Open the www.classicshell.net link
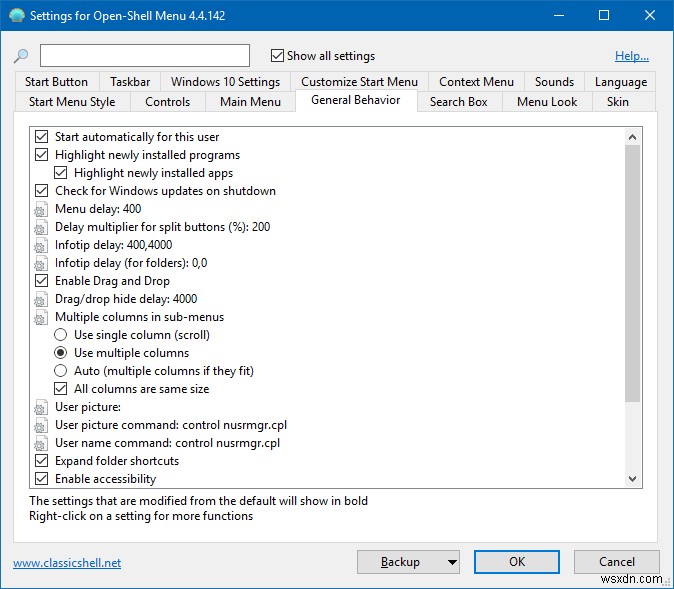The image size is (674, 589). tap(67, 563)
